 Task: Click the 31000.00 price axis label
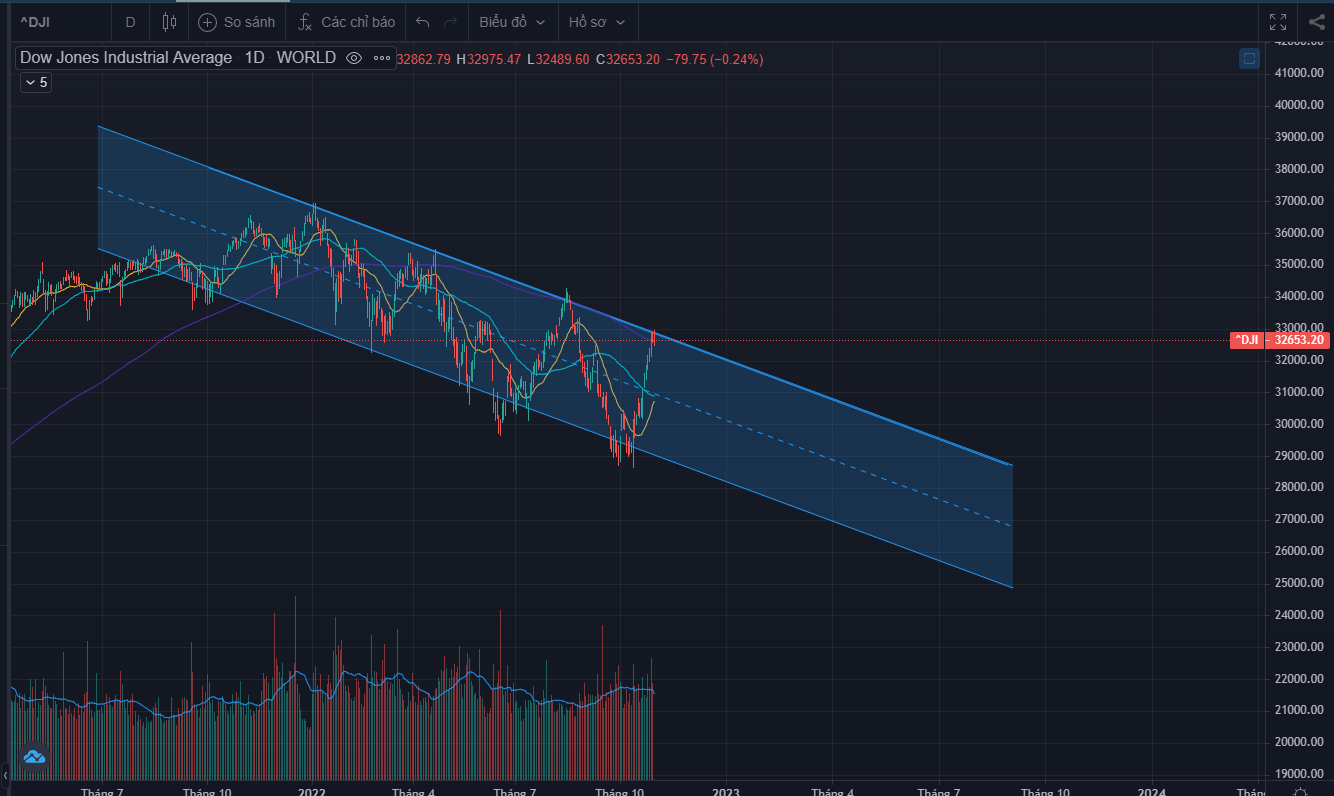[x=1298, y=391]
